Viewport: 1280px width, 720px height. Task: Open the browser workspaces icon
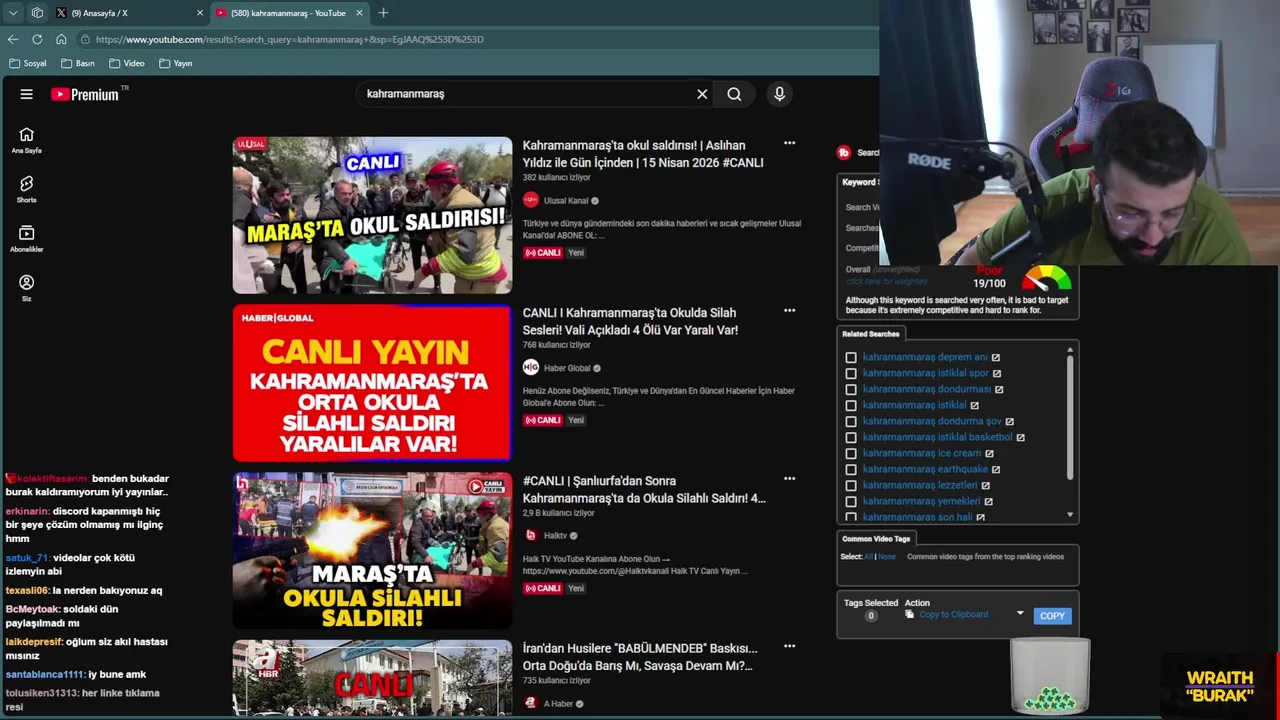[x=37, y=13]
